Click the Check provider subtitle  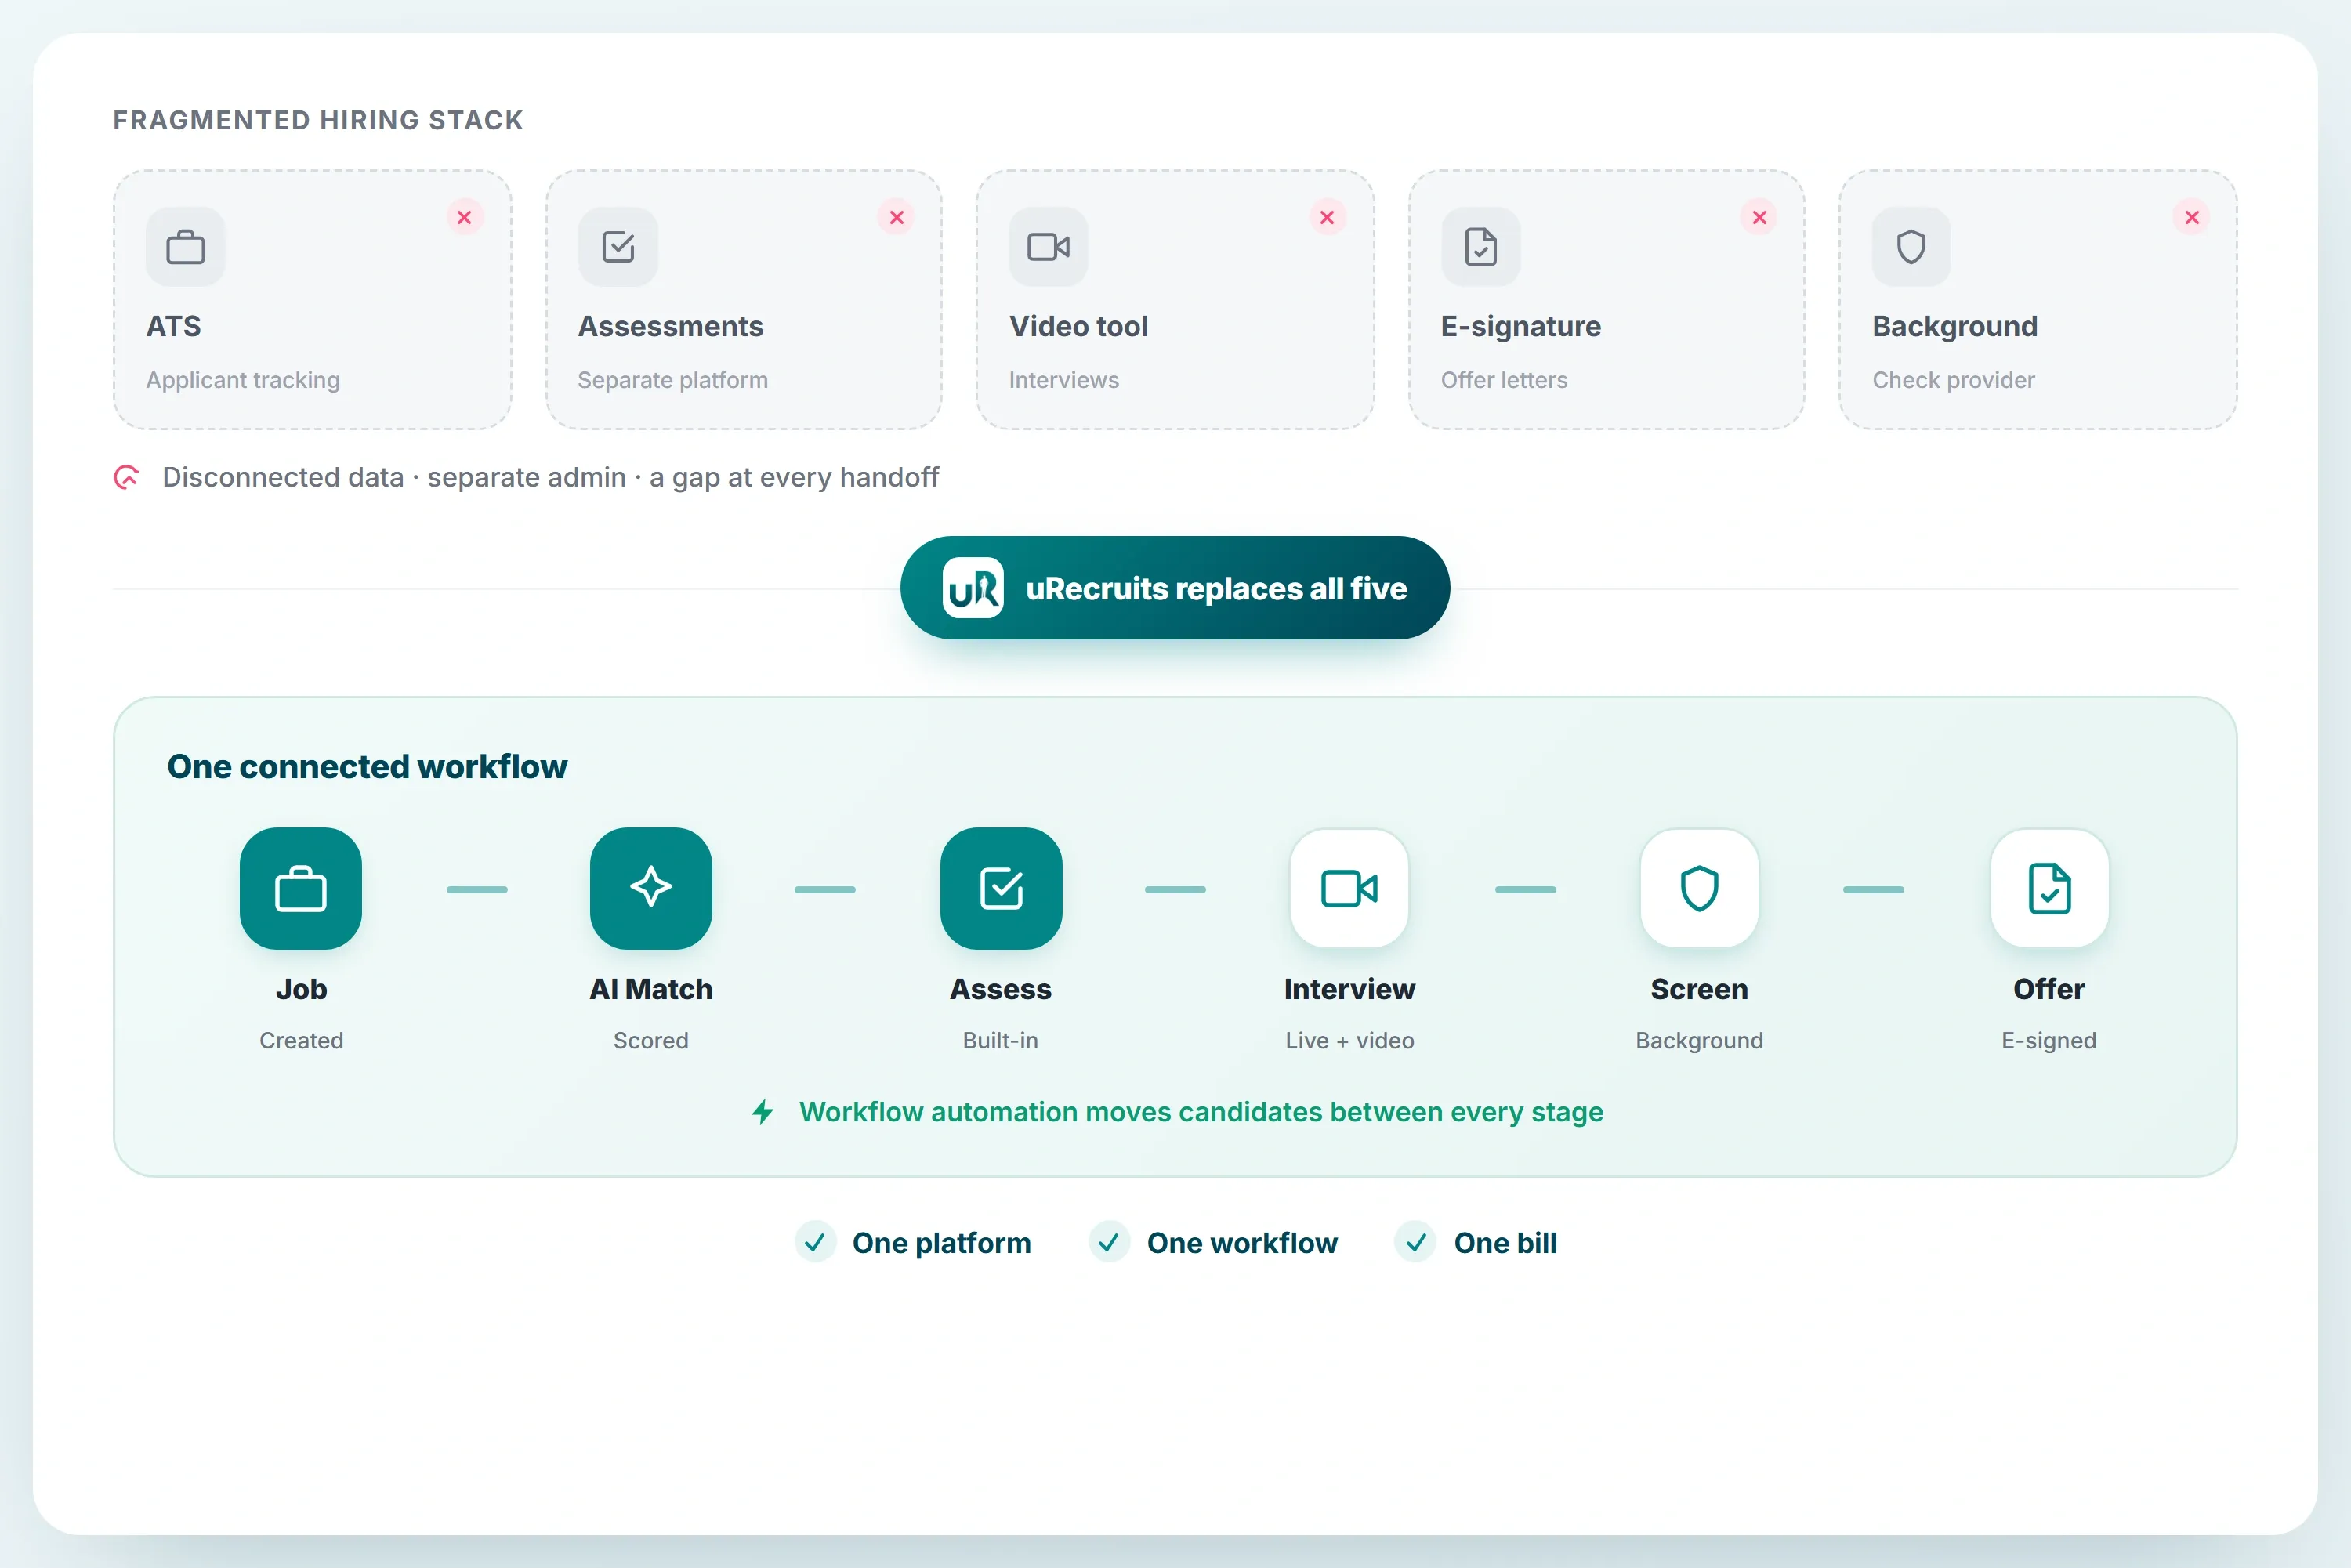(1953, 380)
